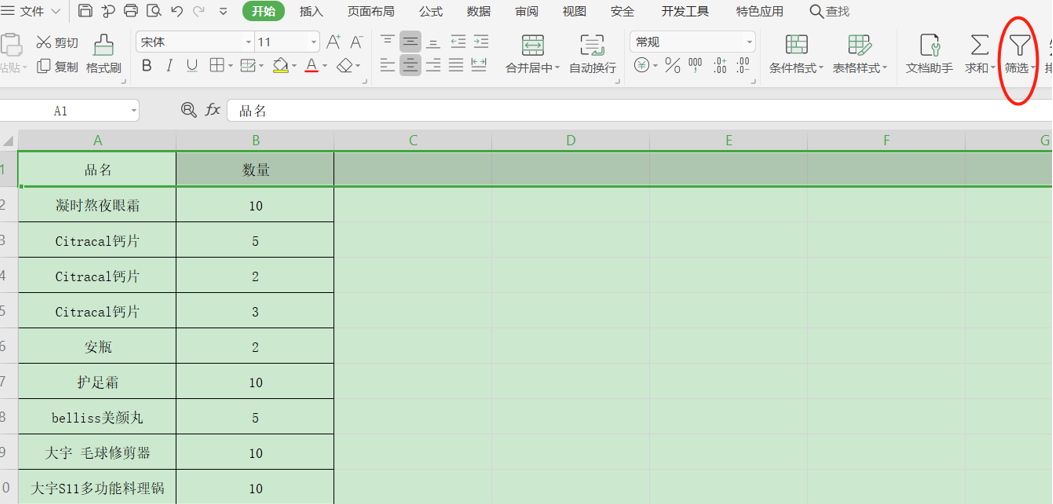Open the Name Box dropdown arrow
This screenshot has width=1053, height=504.
[x=134, y=110]
